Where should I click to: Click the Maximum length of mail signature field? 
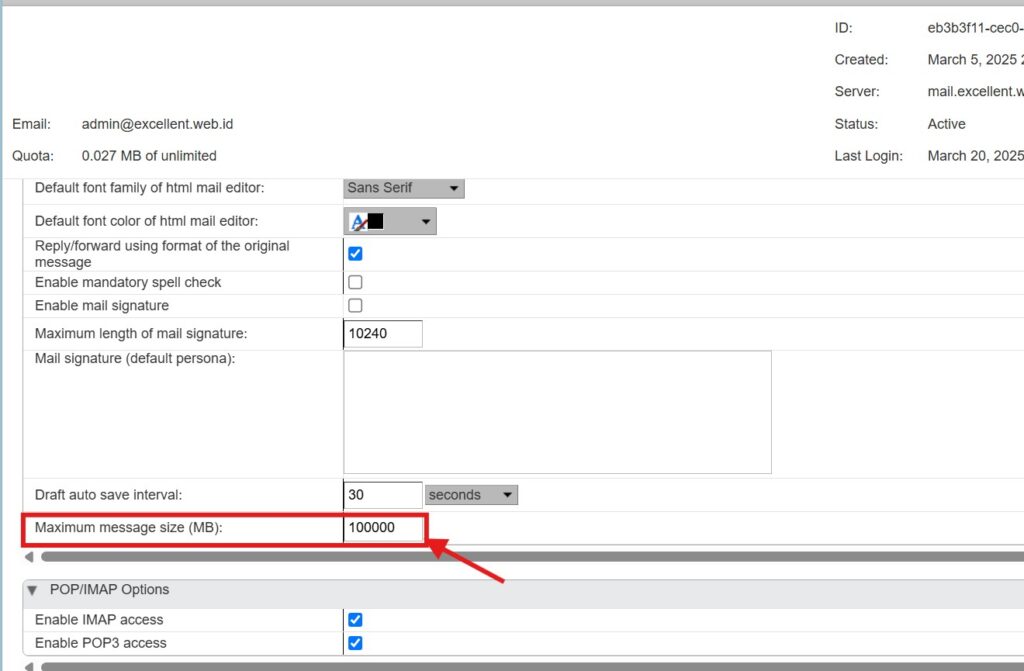click(383, 334)
